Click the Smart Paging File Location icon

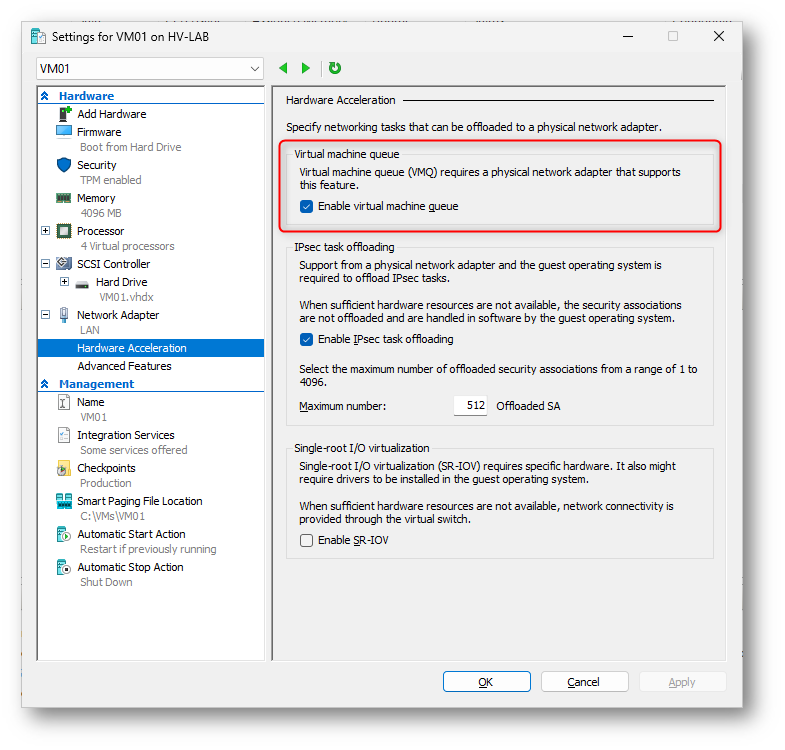click(64, 501)
